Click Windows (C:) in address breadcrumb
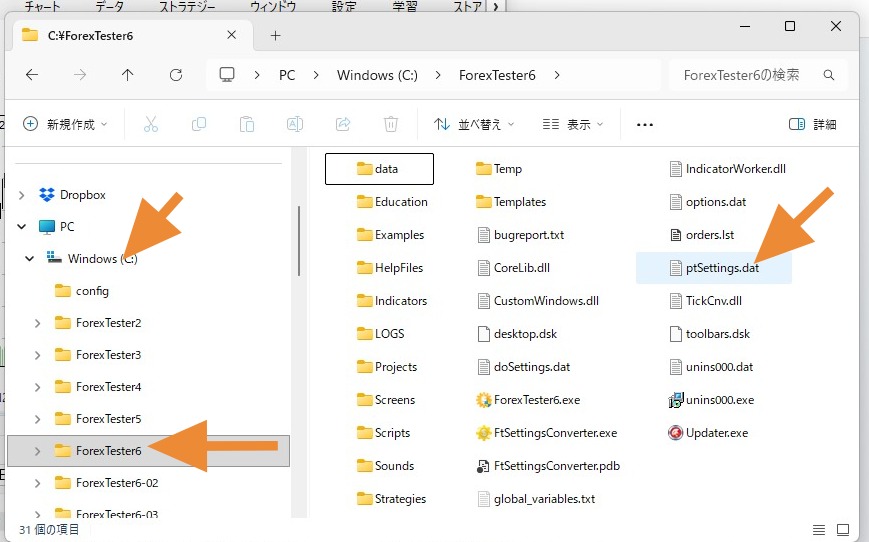The image size is (869, 542). (377, 75)
